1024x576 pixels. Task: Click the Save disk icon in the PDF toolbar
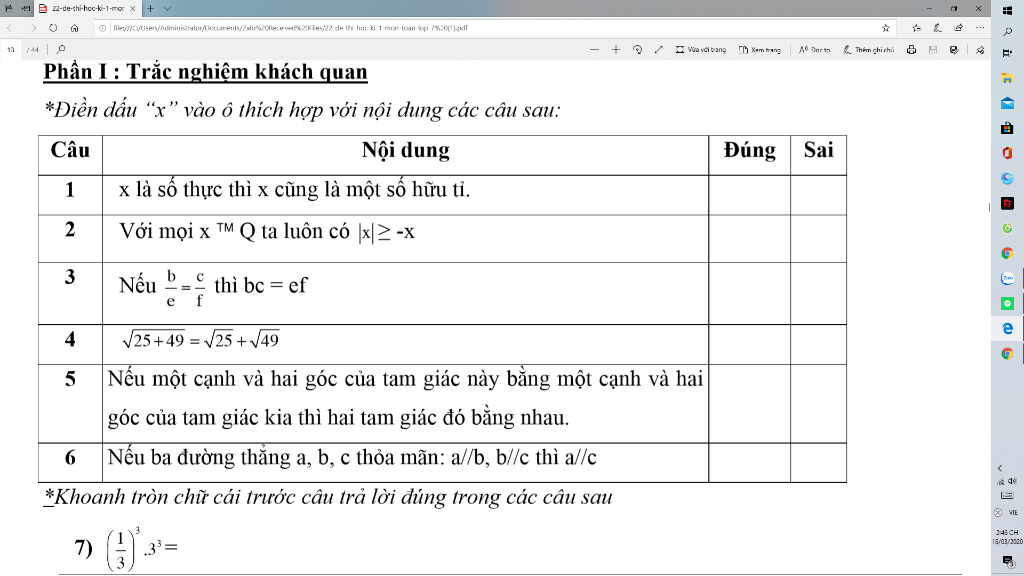[933, 50]
